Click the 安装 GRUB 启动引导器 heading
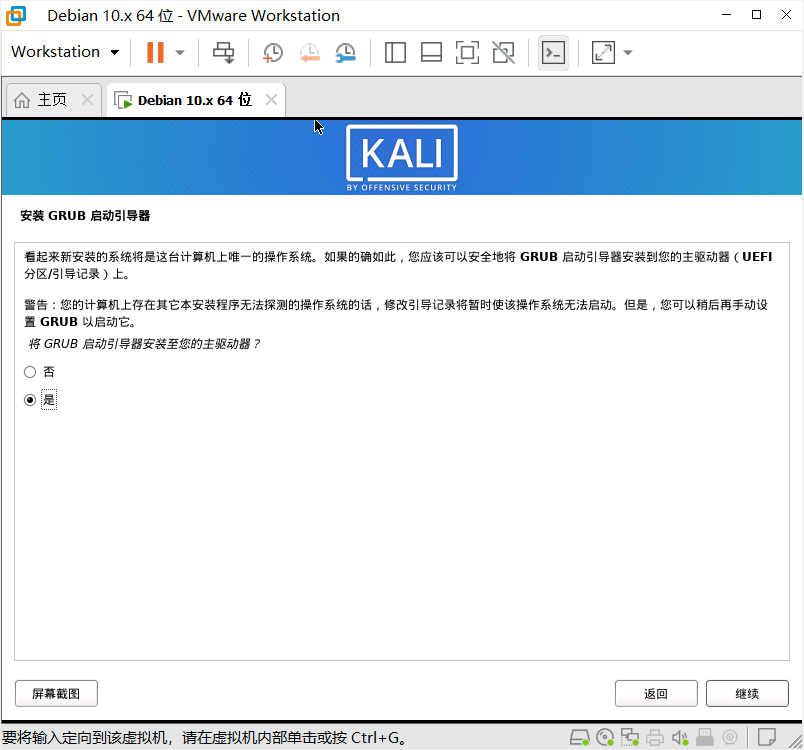Image resolution: width=804 pixels, height=750 pixels. tap(85, 216)
